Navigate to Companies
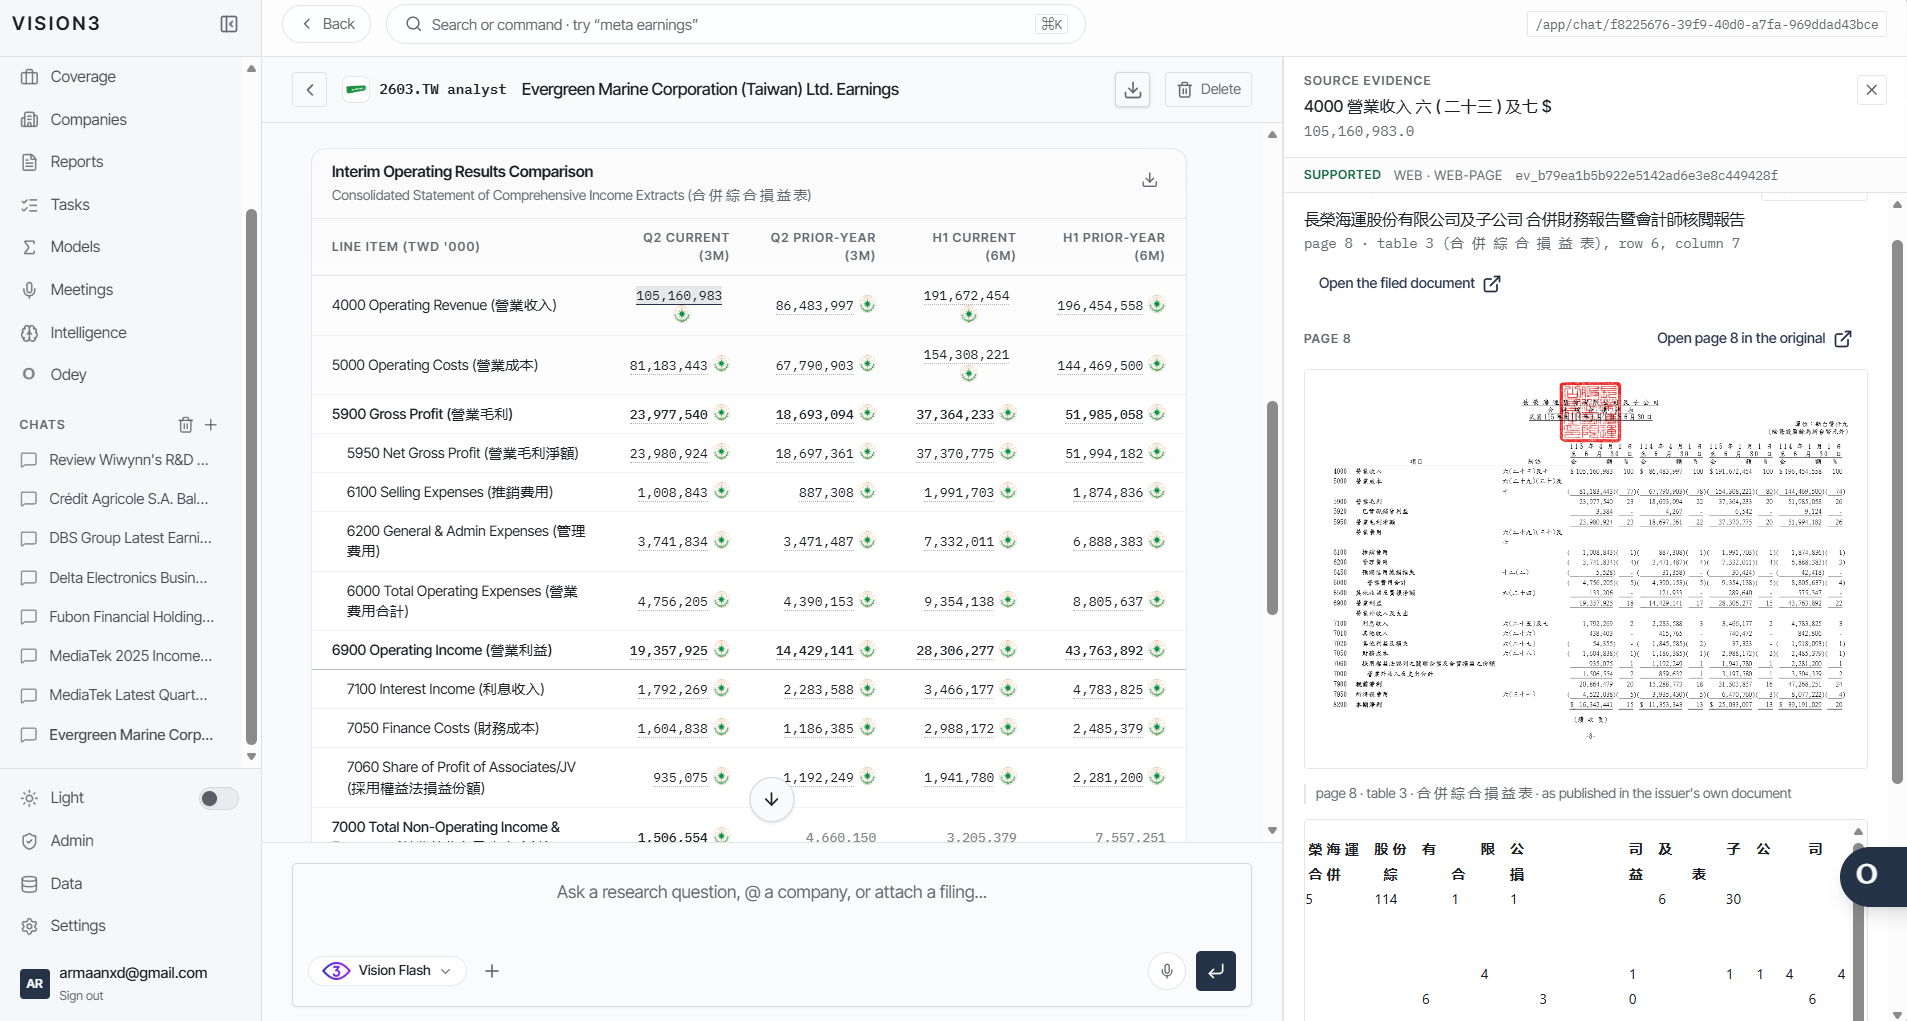This screenshot has width=1907, height=1021. pyautogui.click(x=89, y=120)
